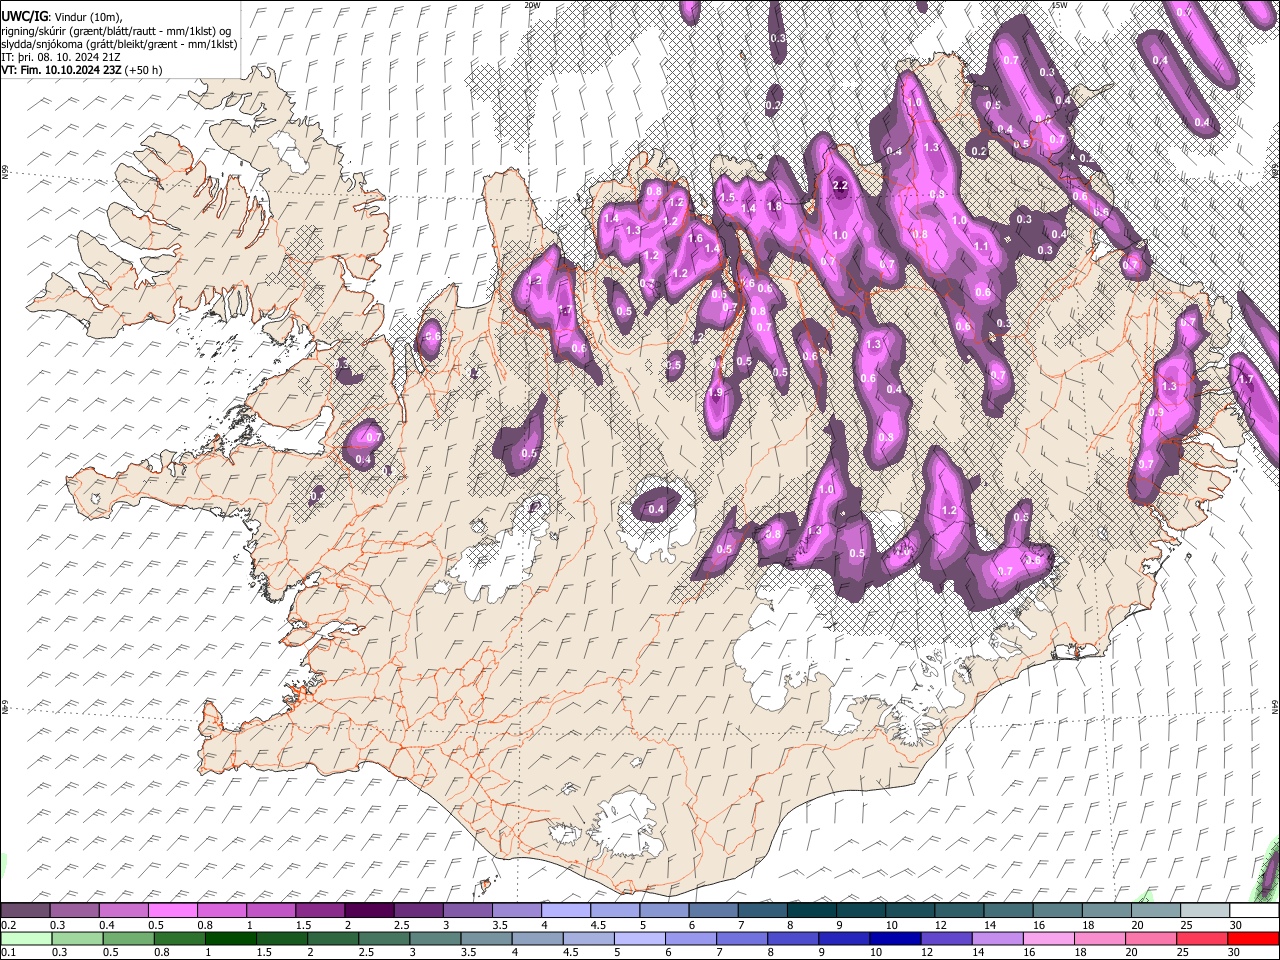This screenshot has width=1280, height=960.
Task: Click bottom-row dark blue swatch between 10 and 12
Action: (x=896, y=938)
